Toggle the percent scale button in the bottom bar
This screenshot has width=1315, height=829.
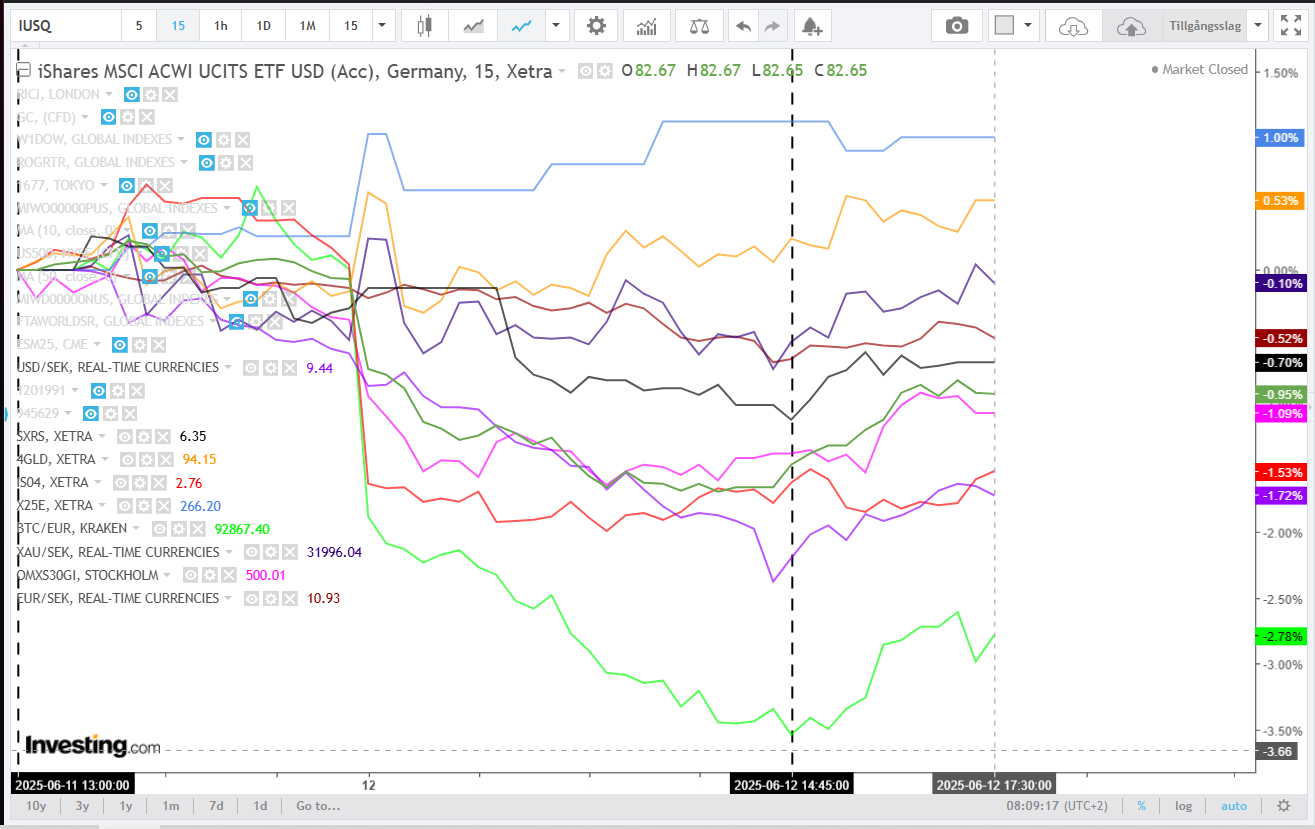tap(1141, 806)
